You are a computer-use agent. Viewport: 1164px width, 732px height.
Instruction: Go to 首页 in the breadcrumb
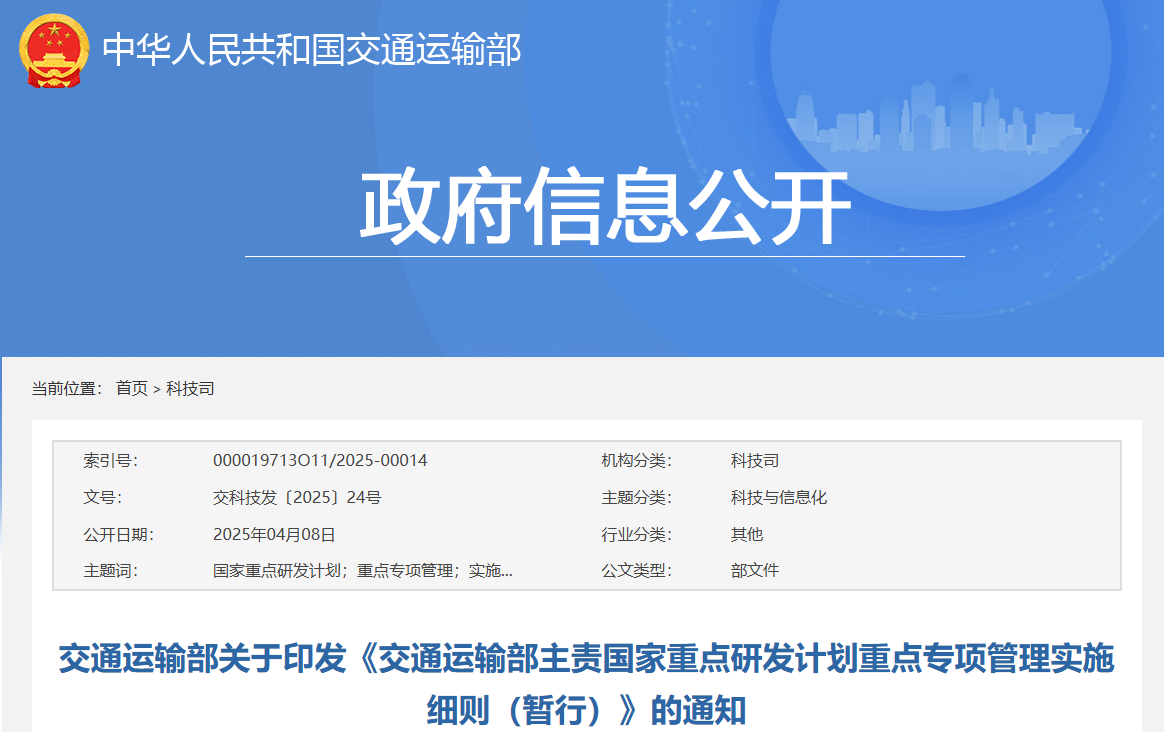131,388
